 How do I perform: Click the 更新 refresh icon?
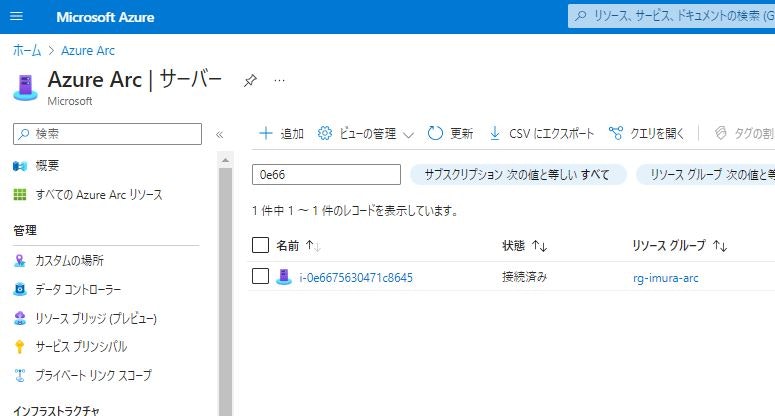[435, 133]
